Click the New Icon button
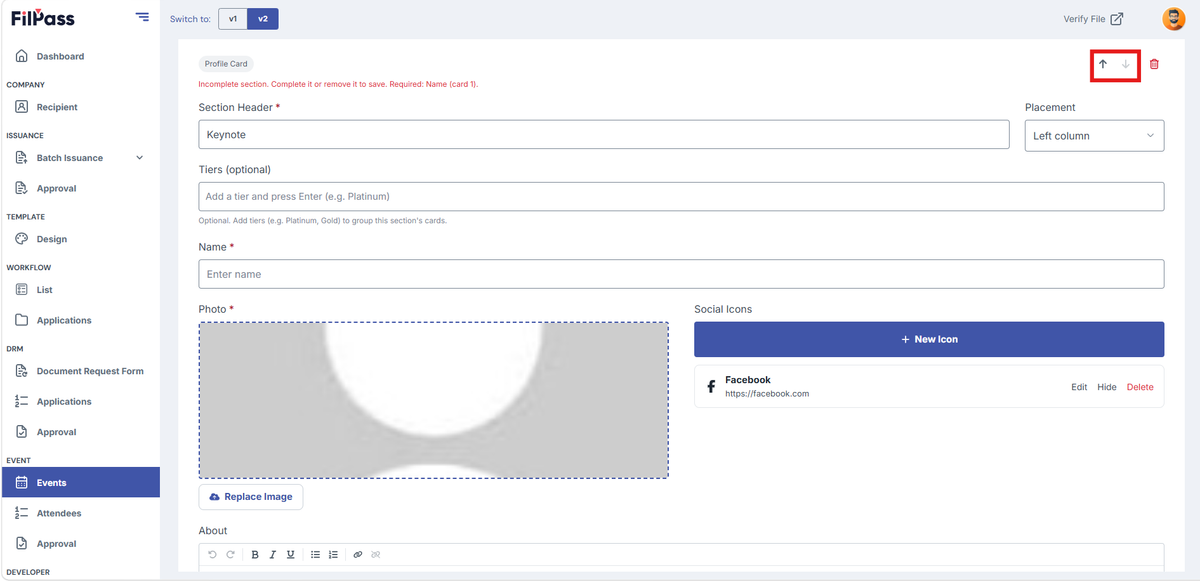The height and width of the screenshot is (581, 1200). point(929,339)
